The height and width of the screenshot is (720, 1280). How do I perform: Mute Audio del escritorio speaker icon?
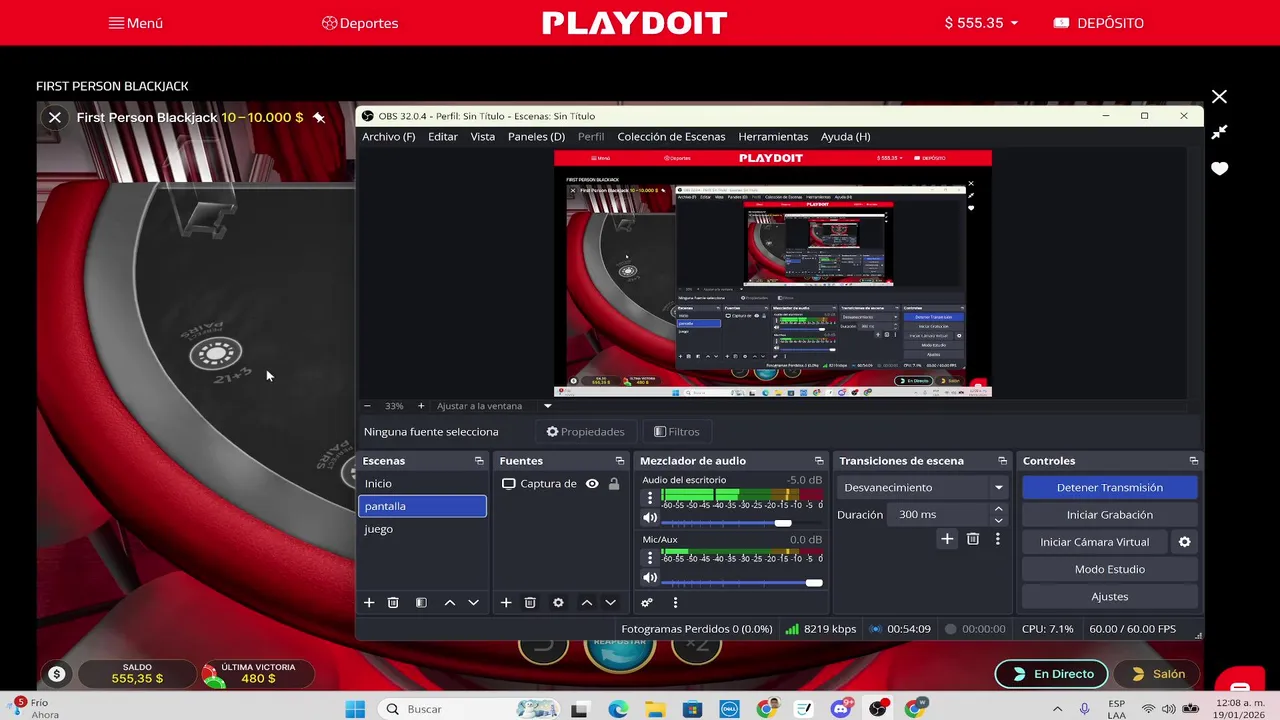(650, 518)
